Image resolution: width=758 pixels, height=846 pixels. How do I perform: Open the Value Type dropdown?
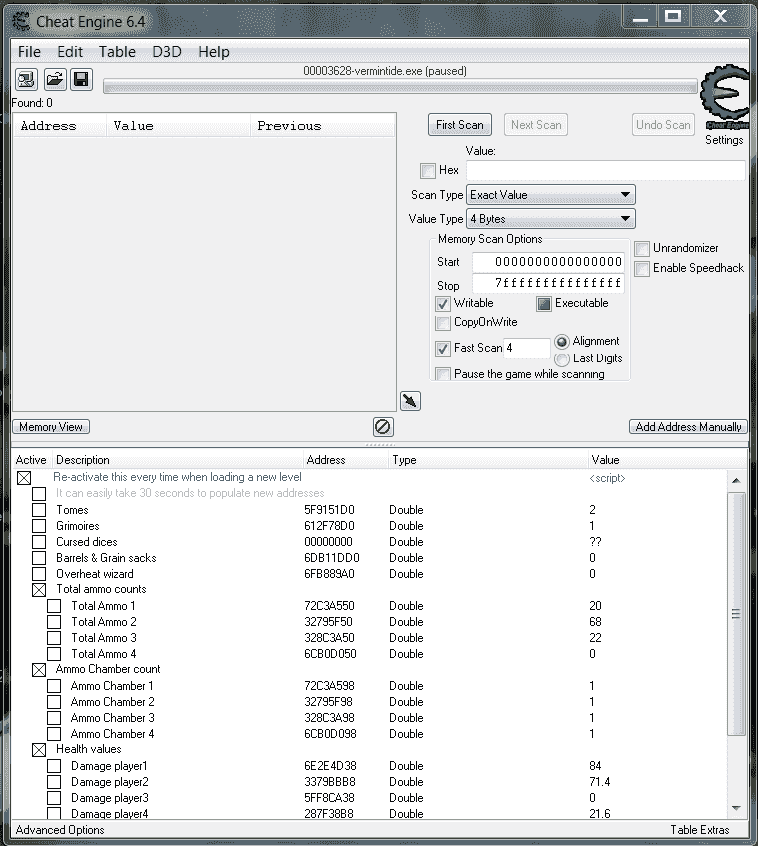551,219
